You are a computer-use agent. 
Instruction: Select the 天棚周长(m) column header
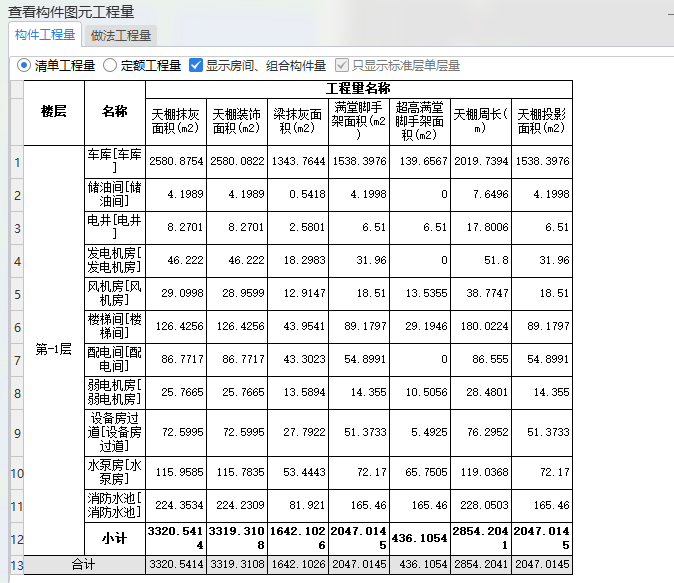tap(481, 122)
